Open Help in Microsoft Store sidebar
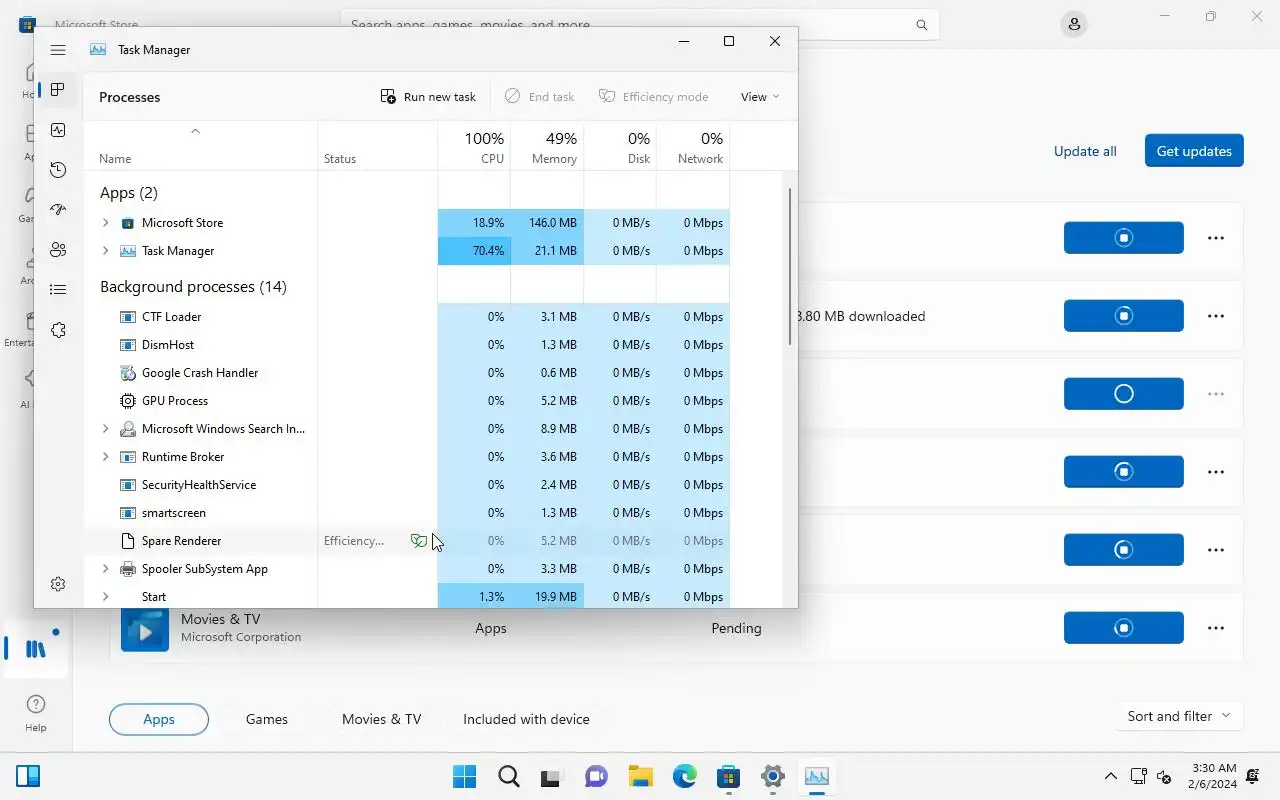The width and height of the screenshot is (1280, 800). coord(36,712)
